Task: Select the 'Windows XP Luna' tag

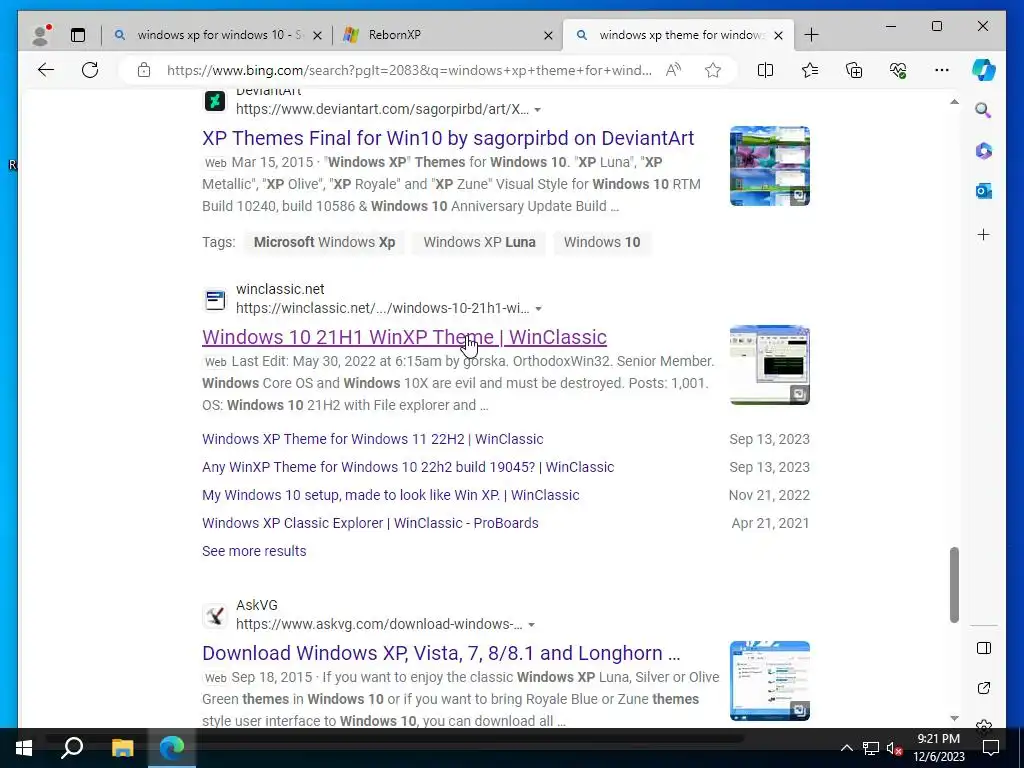Action: pyautogui.click(x=479, y=242)
